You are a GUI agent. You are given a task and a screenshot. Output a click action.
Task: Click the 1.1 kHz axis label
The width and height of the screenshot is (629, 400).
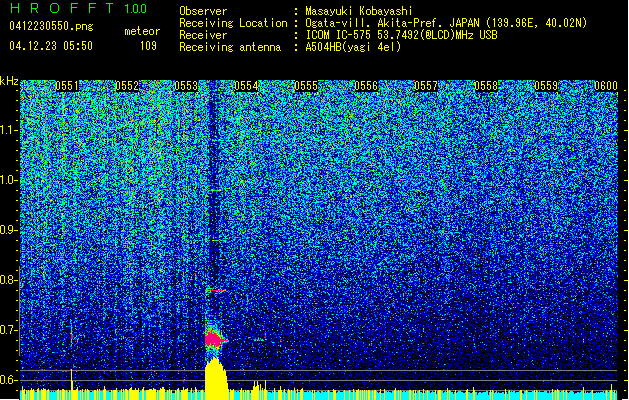click(8, 130)
